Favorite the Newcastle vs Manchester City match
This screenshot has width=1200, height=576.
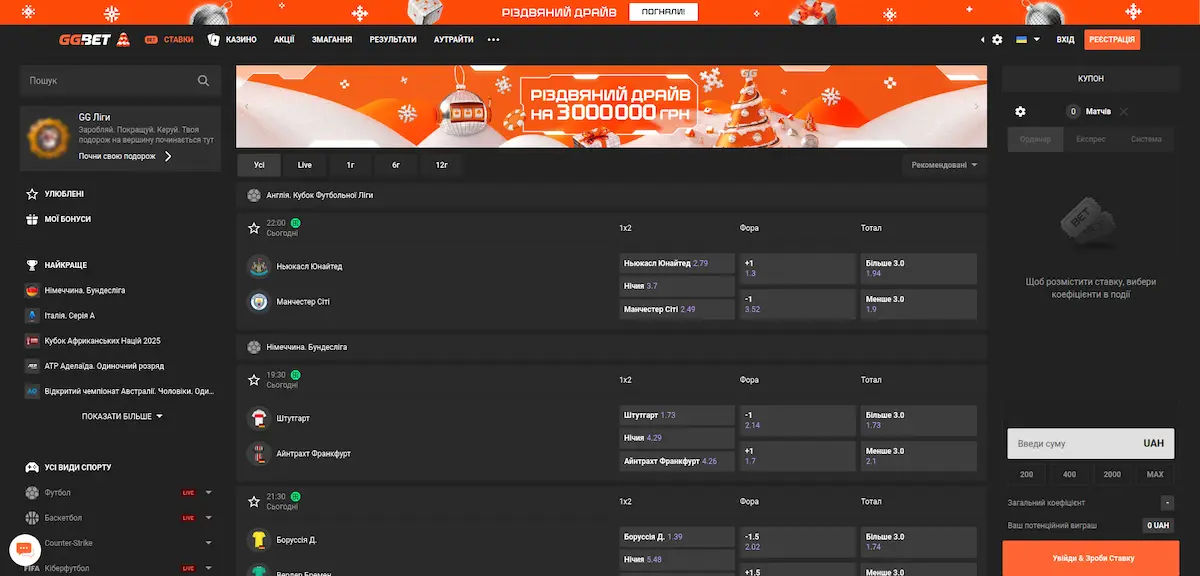[x=254, y=228]
